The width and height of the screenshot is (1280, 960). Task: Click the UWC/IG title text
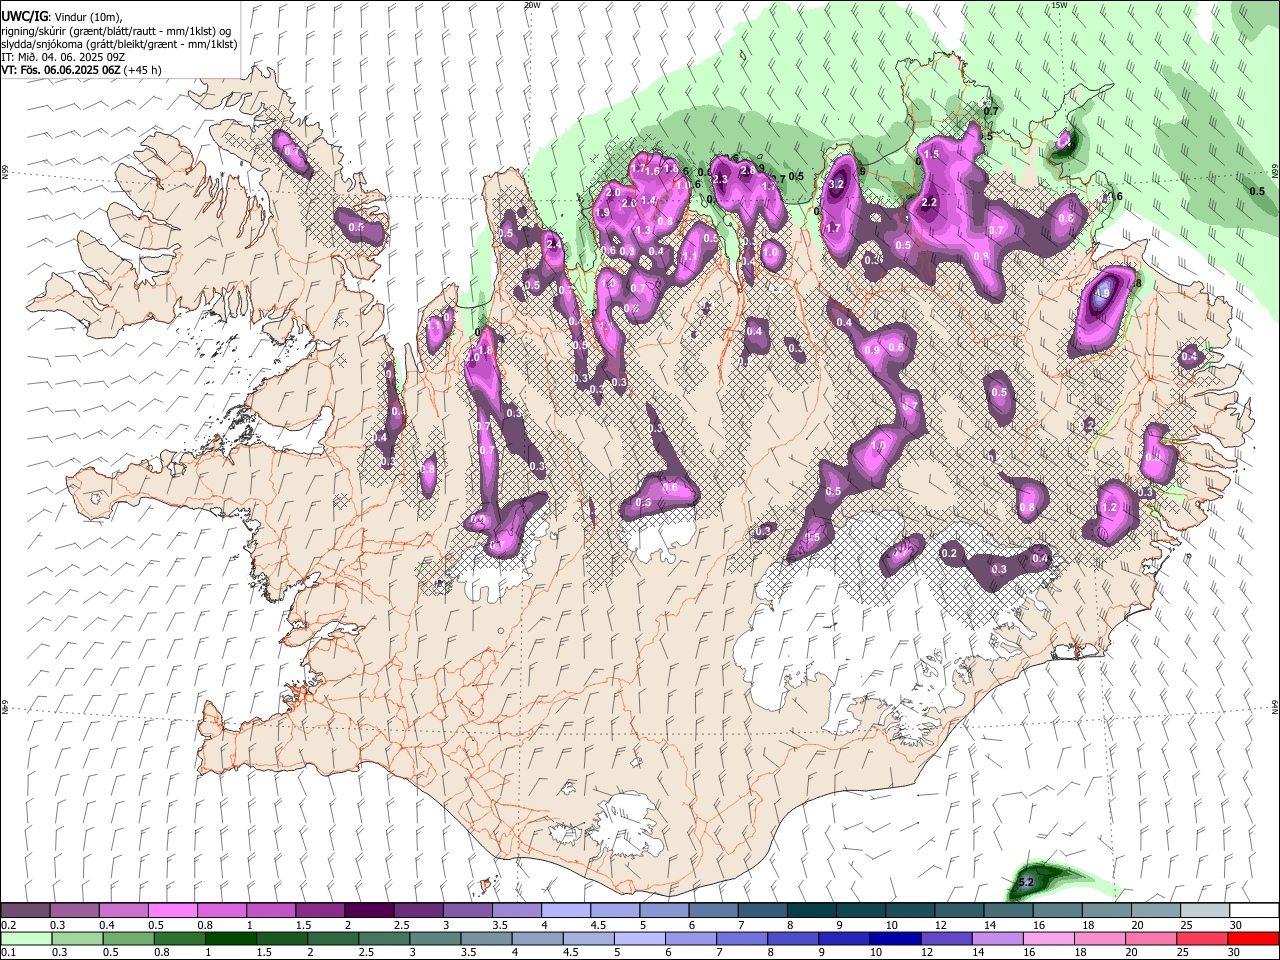(23, 17)
